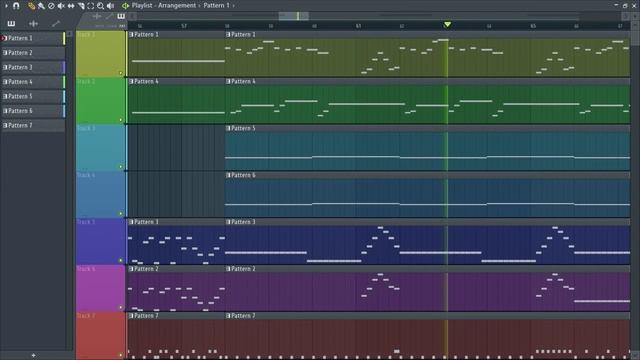Image resolution: width=640 pixels, height=360 pixels.
Task: Click the green playhead marker on the timeline
Action: pos(447,25)
